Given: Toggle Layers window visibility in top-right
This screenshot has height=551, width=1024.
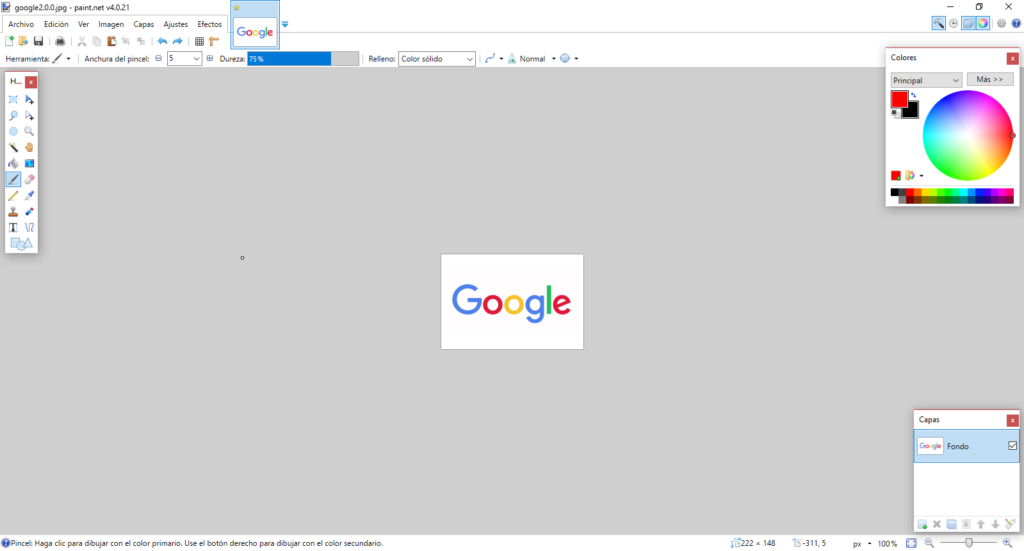Looking at the screenshot, I should point(968,24).
